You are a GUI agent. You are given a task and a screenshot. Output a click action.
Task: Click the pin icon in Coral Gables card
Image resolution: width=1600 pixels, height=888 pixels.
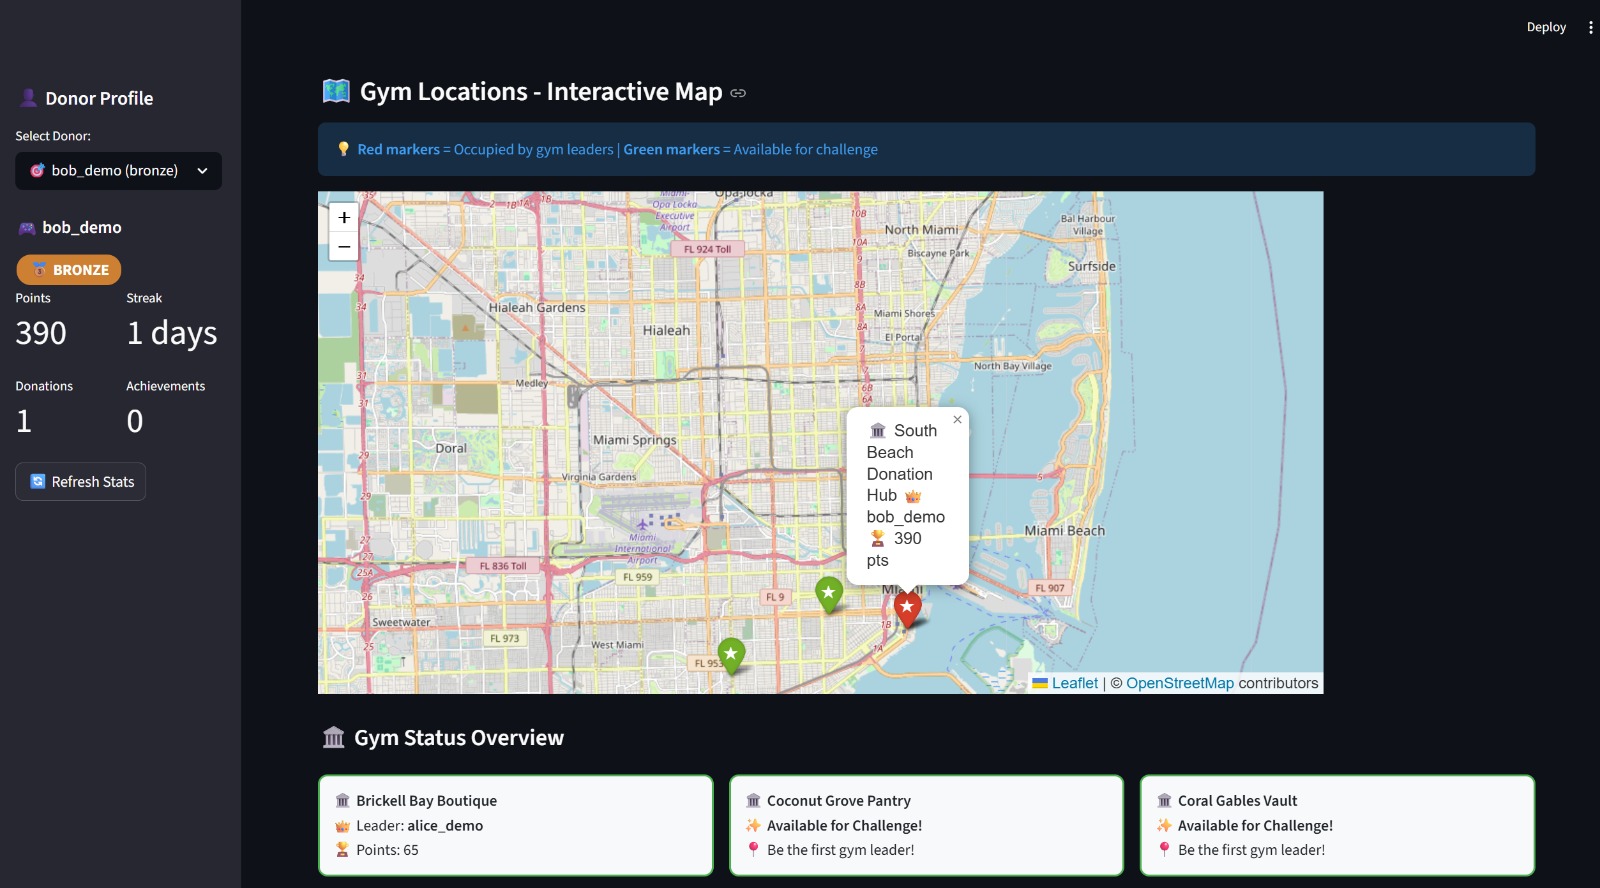(1164, 850)
